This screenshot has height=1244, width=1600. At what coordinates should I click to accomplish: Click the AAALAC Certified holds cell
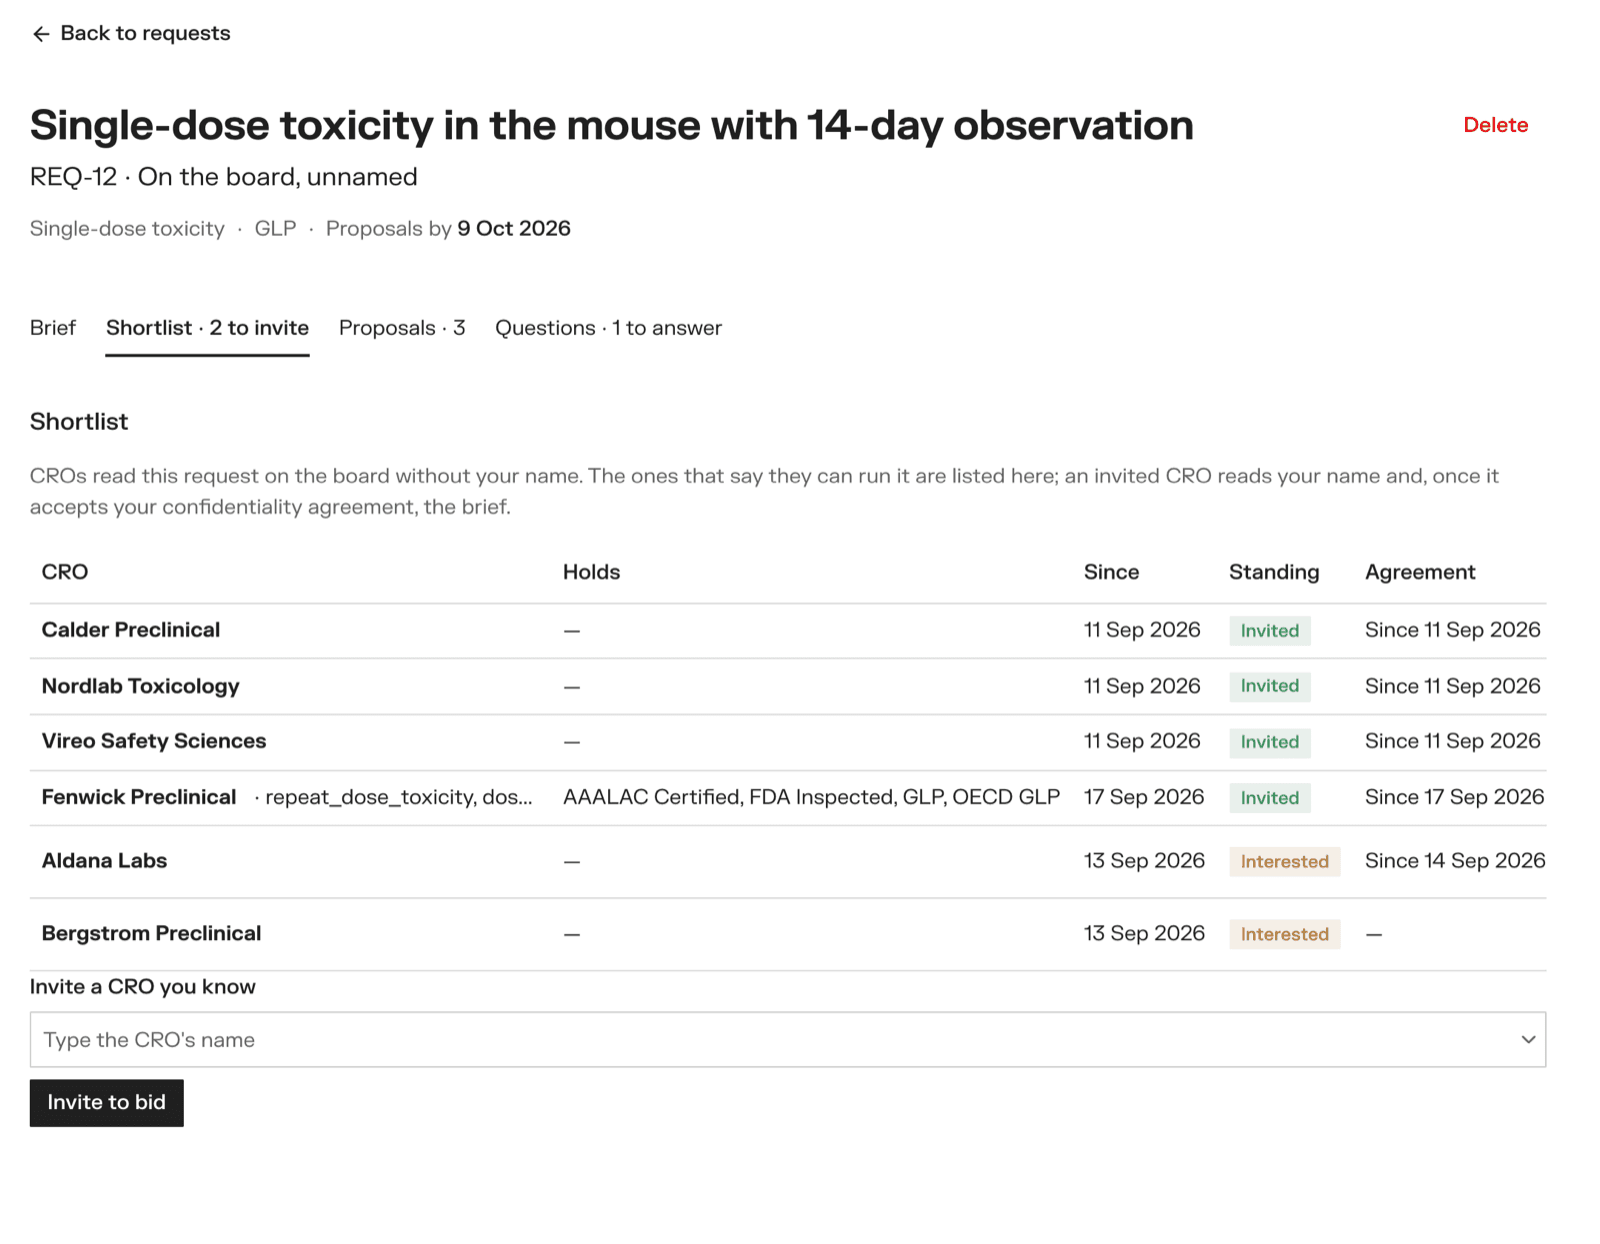[x=811, y=797]
